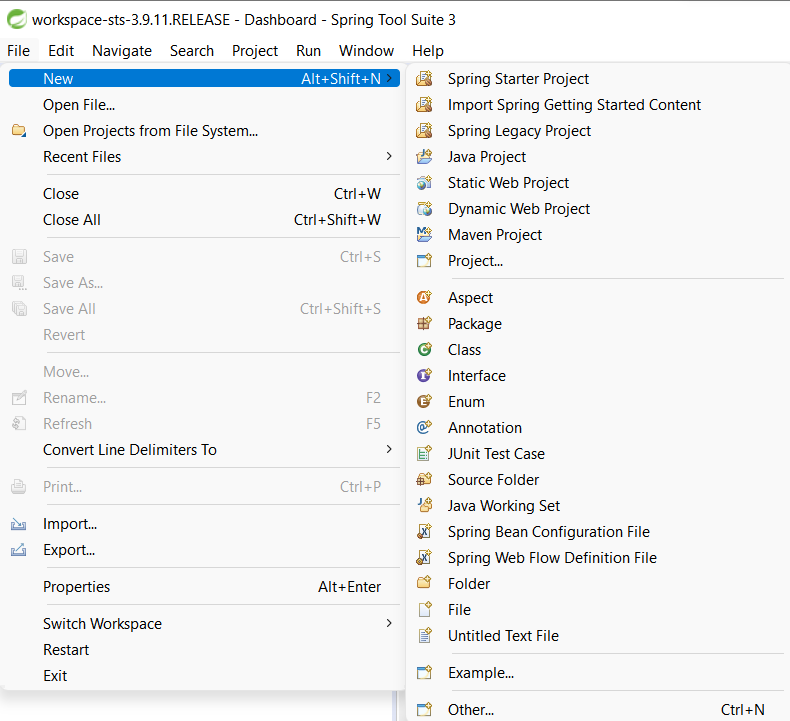Click the Annotation @ icon
The height and width of the screenshot is (721, 790).
[x=424, y=428]
